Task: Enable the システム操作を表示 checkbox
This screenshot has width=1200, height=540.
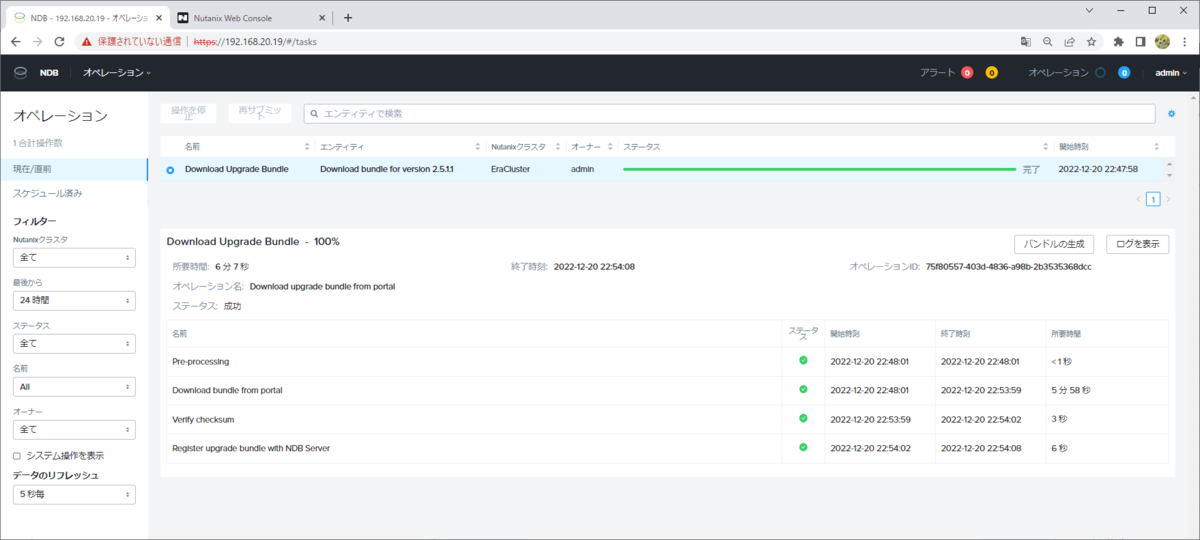Action: click(17, 456)
